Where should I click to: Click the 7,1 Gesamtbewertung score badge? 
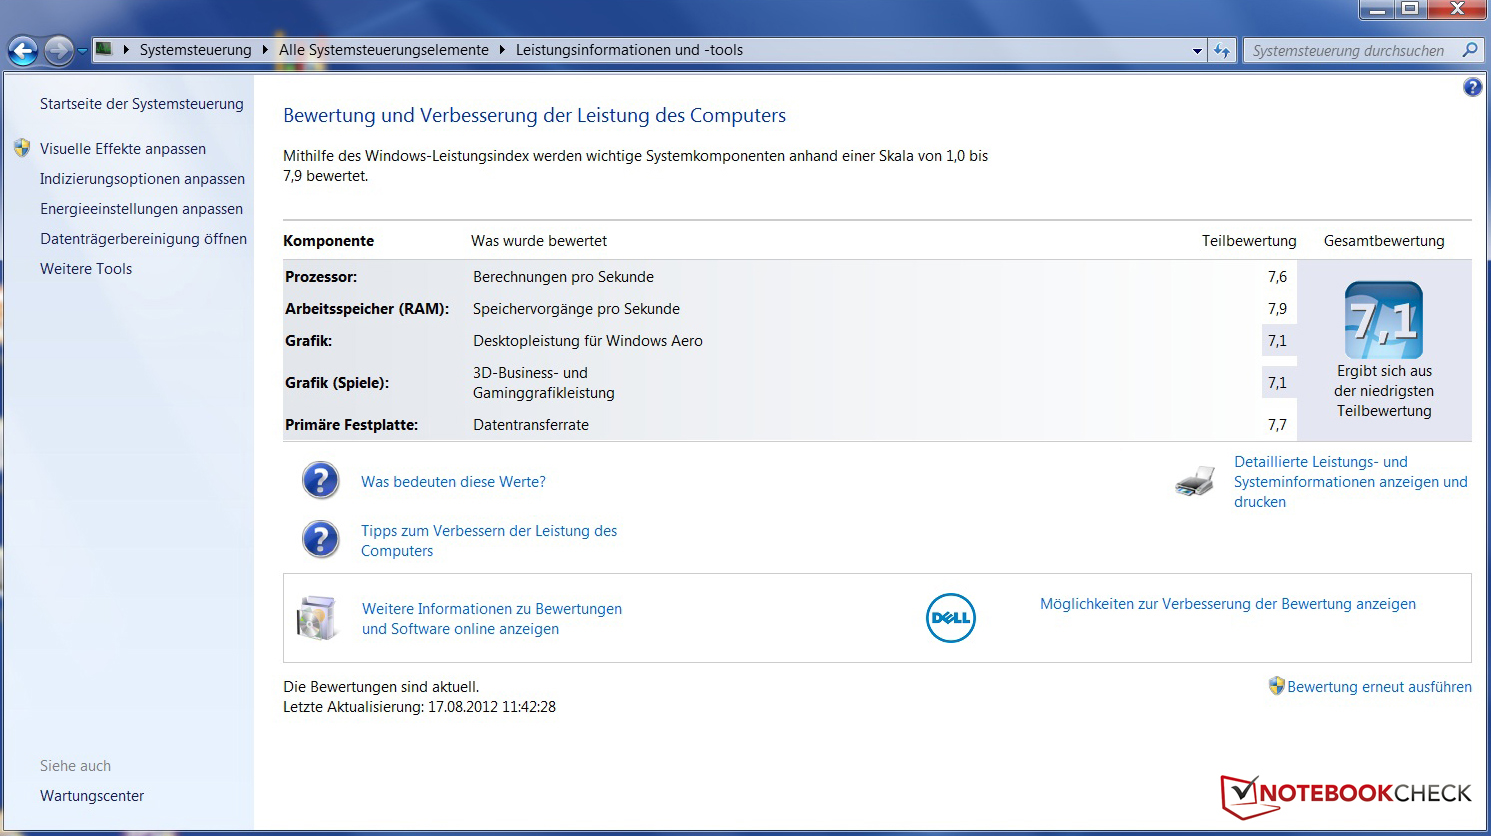coord(1384,320)
